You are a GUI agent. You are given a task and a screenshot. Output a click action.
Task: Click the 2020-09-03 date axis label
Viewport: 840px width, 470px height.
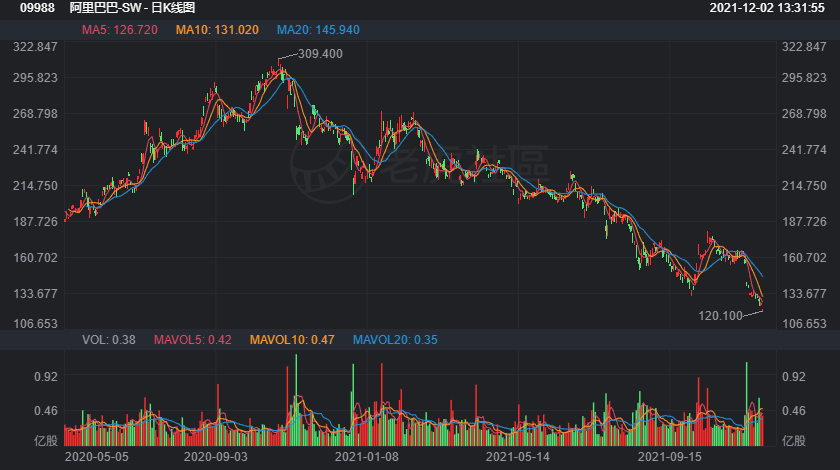216,457
